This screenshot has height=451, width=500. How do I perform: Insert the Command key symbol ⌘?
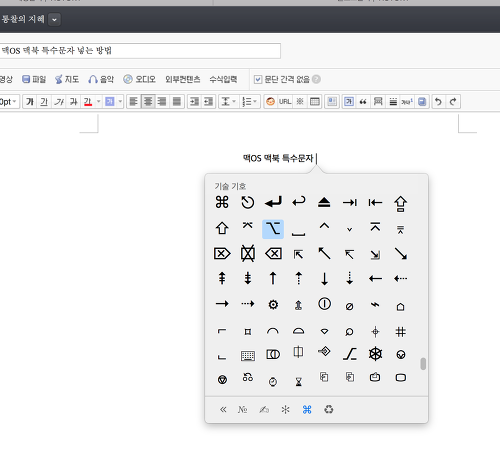(x=222, y=202)
